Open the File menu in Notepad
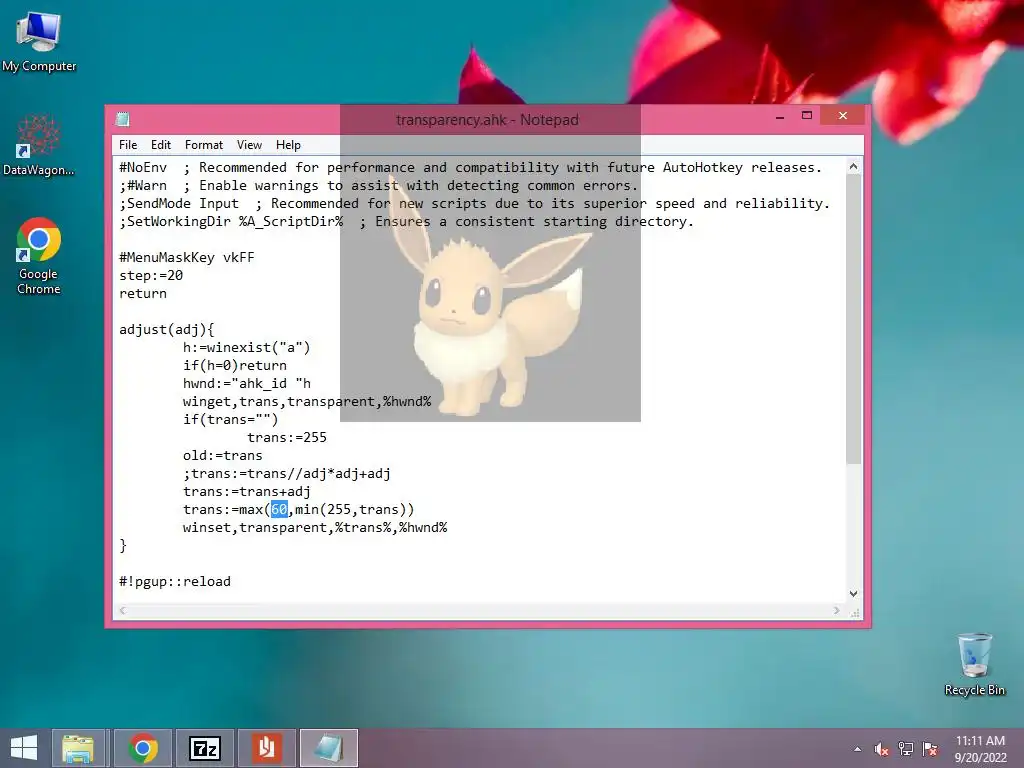 (128, 145)
